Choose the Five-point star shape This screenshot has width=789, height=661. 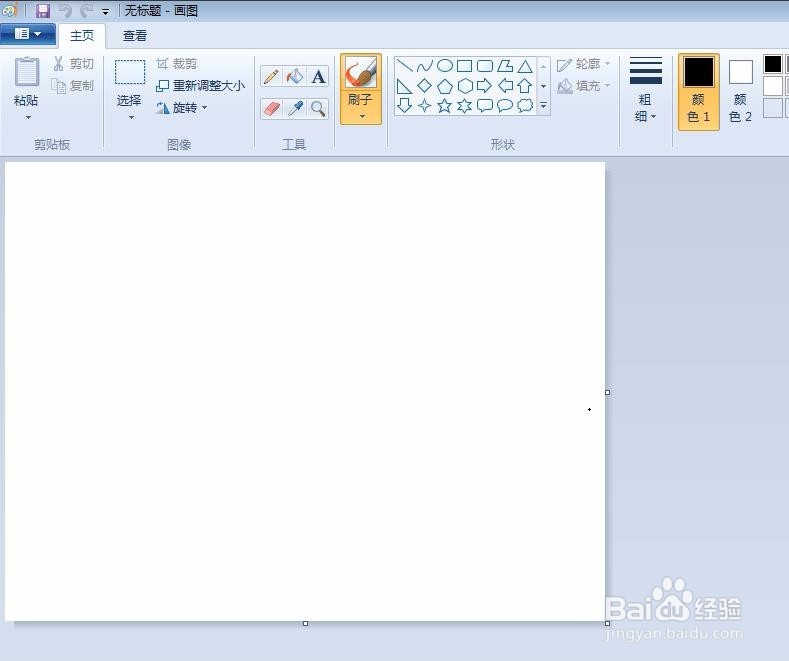[445, 106]
